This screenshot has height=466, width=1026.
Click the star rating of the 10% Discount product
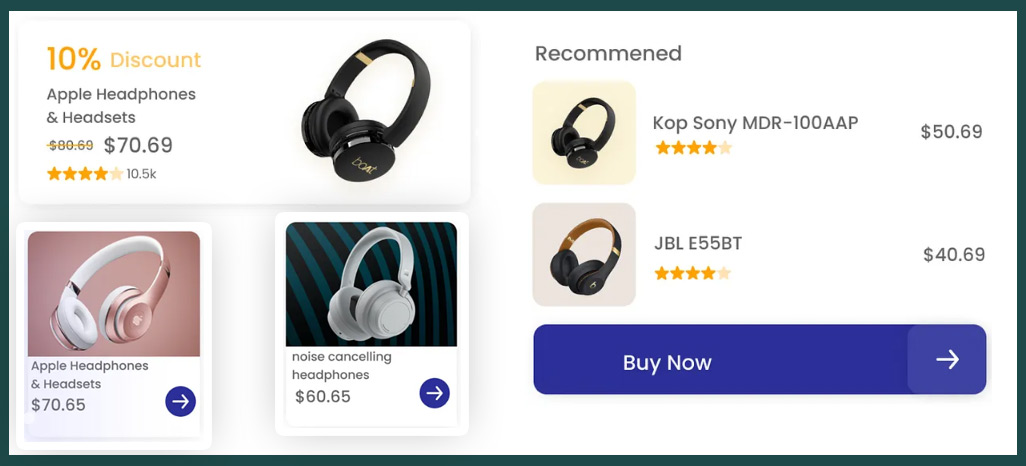(85, 174)
